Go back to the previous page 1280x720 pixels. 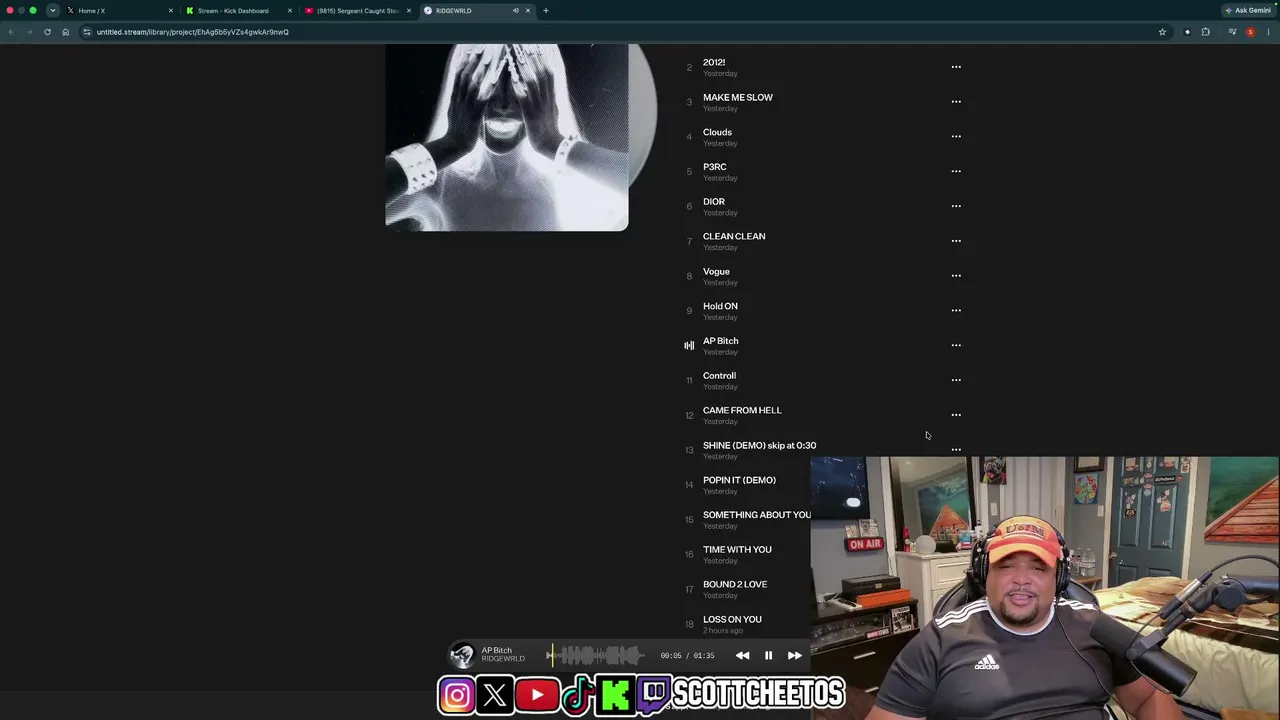point(11,32)
